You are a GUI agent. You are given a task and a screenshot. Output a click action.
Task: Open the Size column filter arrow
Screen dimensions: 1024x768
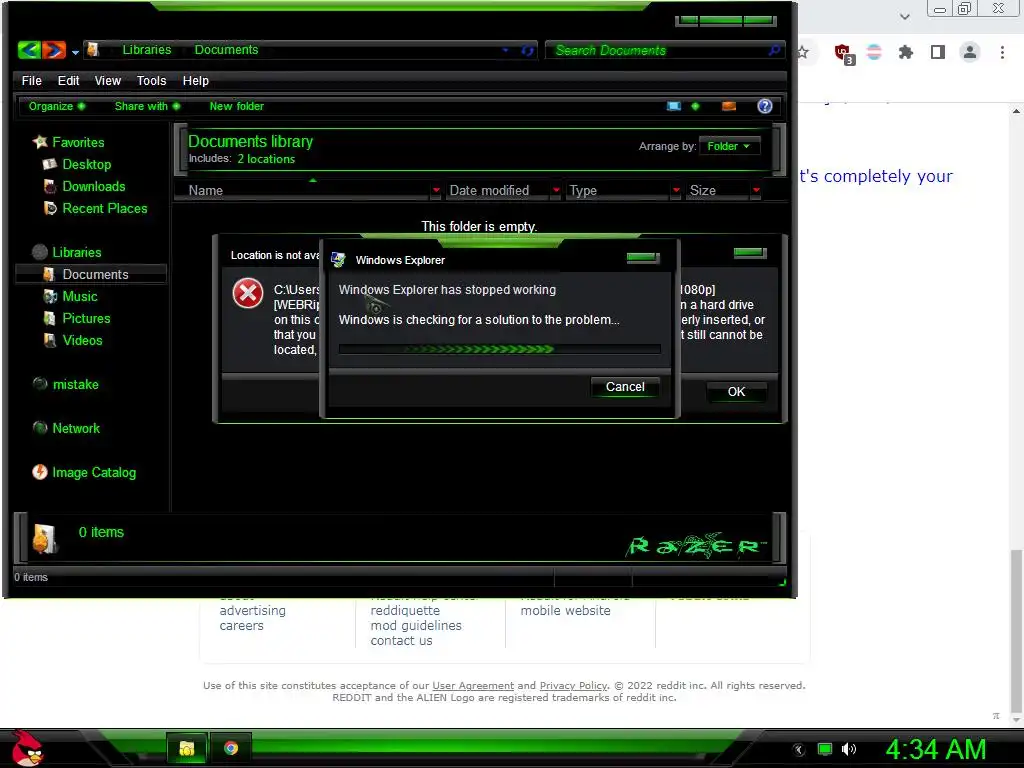pos(756,191)
